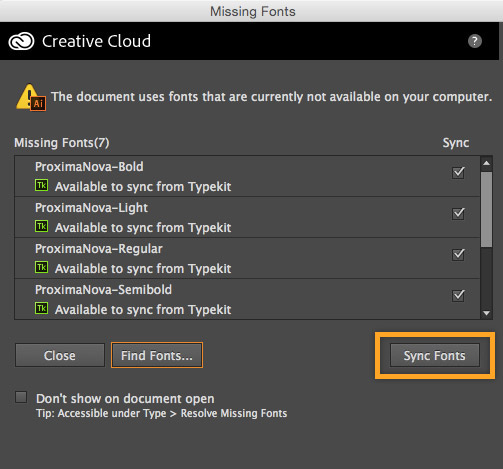Image resolution: width=503 pixels, height=469 pixels.
Task: Click Available to sync text under ProximaNova-Semibold
Action: pyautogui.click(x=143, y=310)
